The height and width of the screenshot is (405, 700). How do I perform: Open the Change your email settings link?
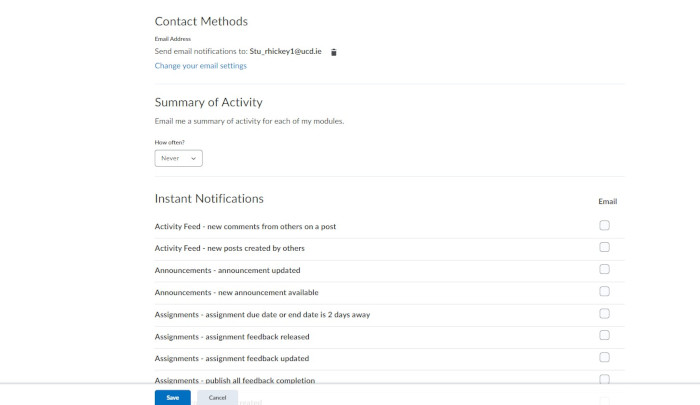pyautogui.click(x=200, y=66)
